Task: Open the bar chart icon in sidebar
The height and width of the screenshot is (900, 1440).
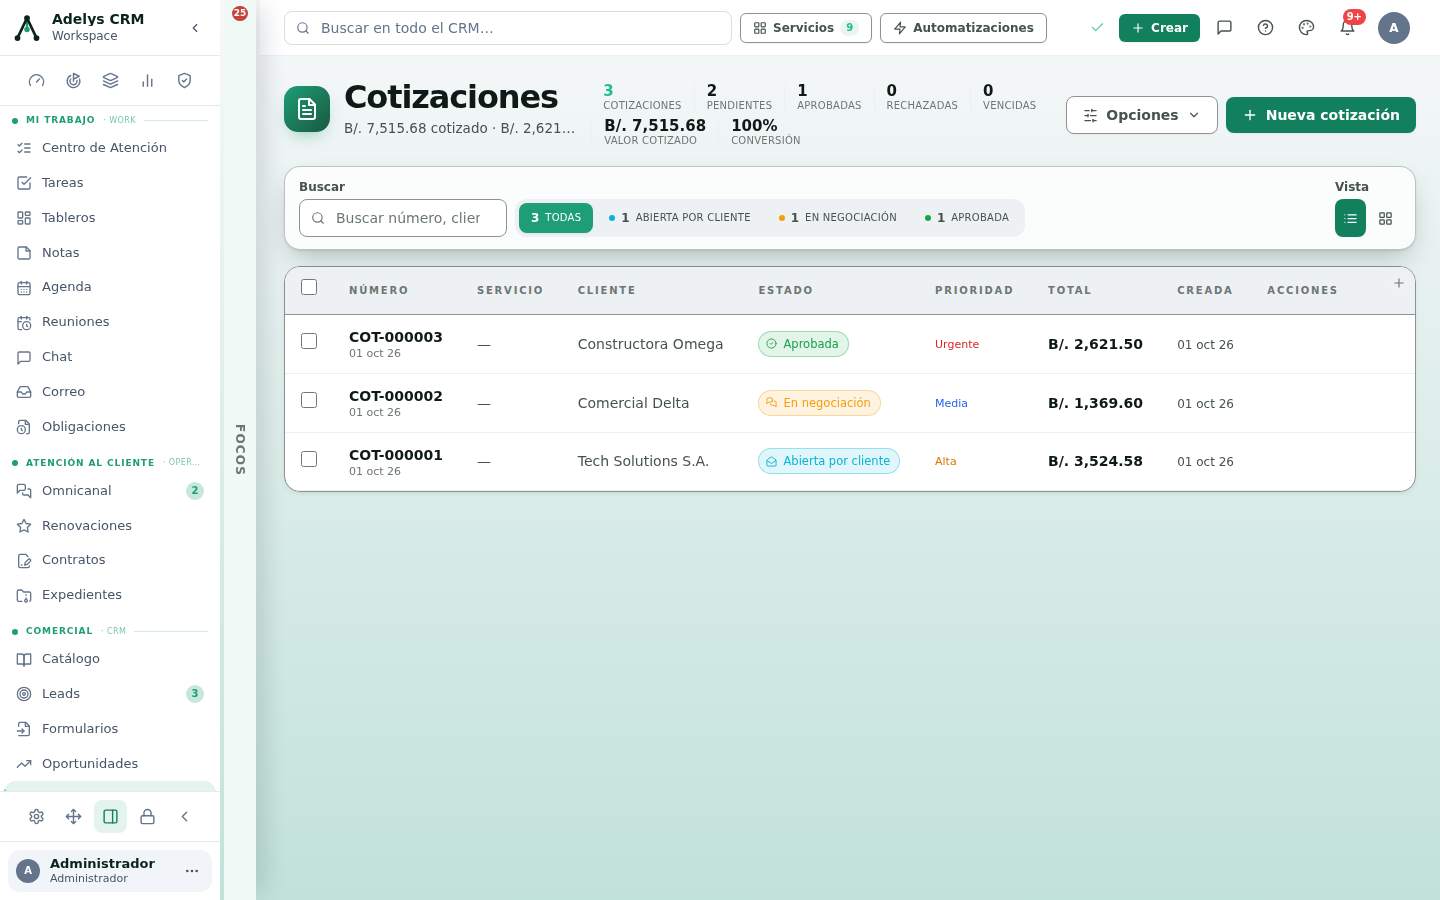Action: [147, 81]
